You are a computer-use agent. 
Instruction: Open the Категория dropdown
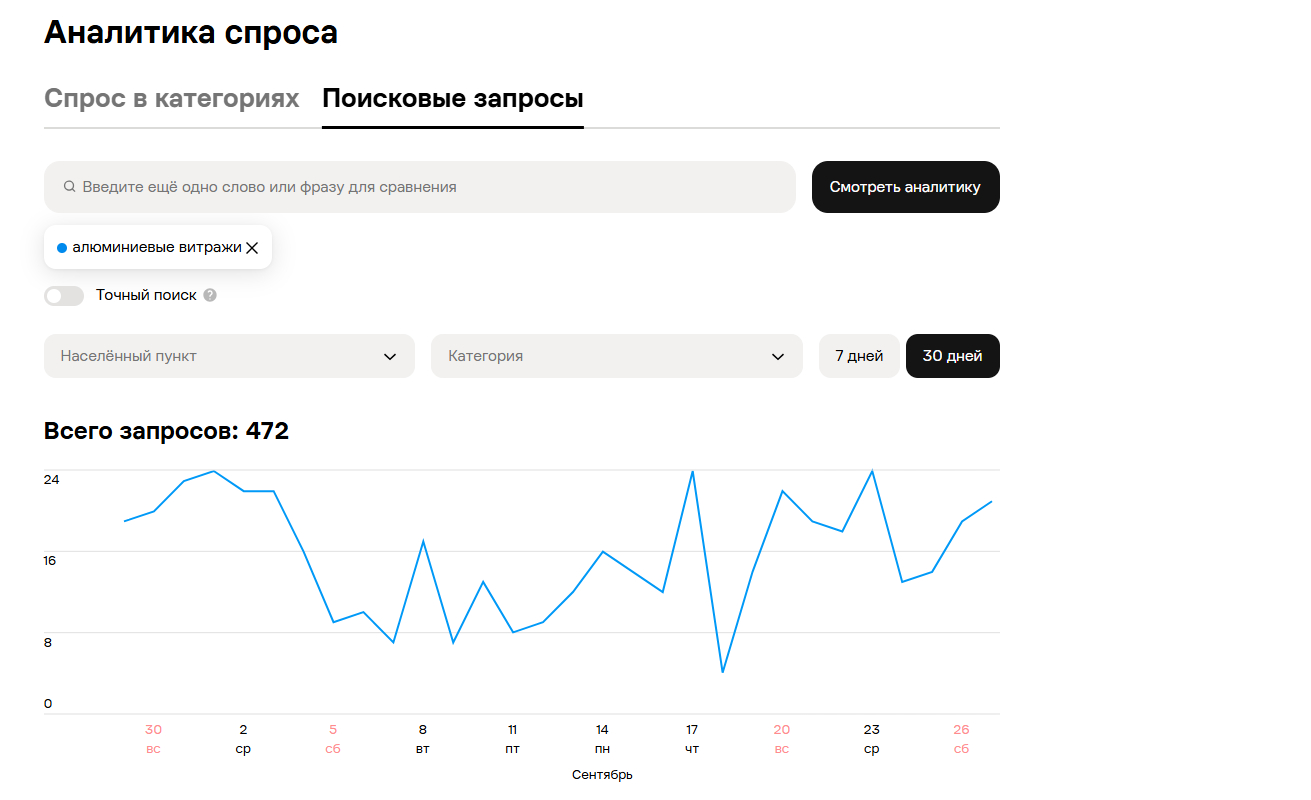(x=617, y=356)
